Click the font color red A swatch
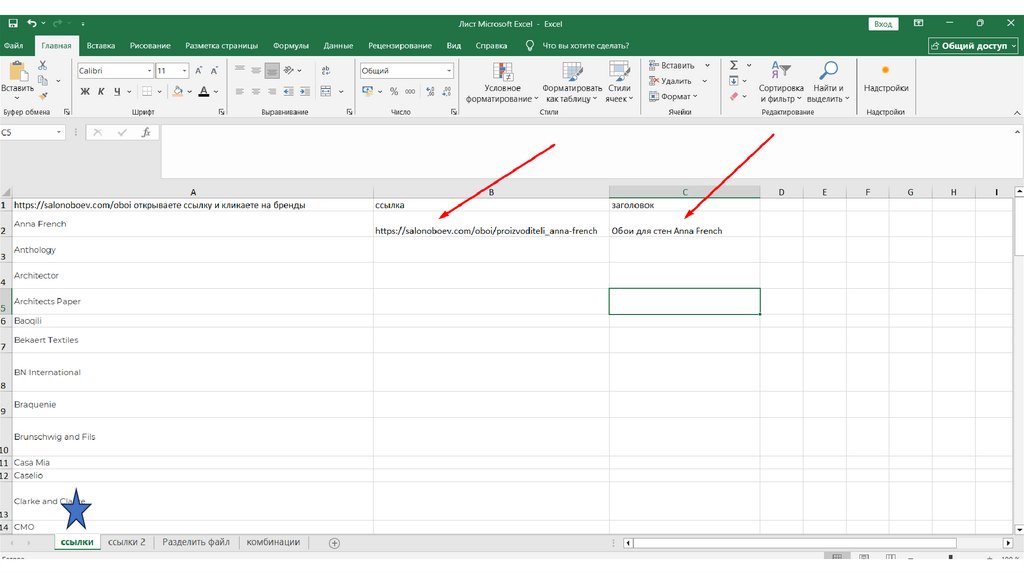Viewport: 1024px width, 574px height. pyautogui.click(x=203, y=91)
